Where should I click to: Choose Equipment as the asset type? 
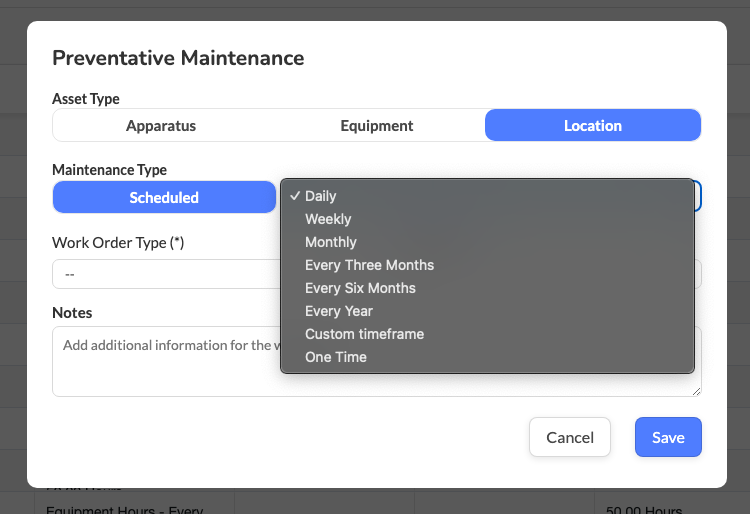[376, 126]
